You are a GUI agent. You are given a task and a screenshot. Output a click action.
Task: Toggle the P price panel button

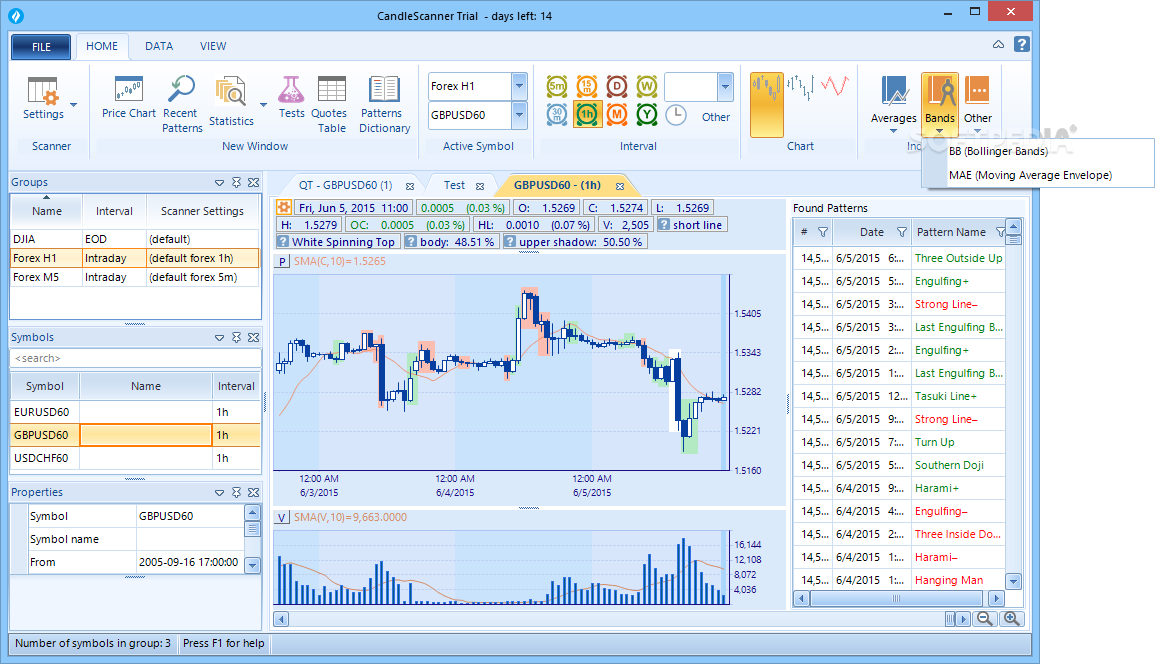click(x=282, y=261)
